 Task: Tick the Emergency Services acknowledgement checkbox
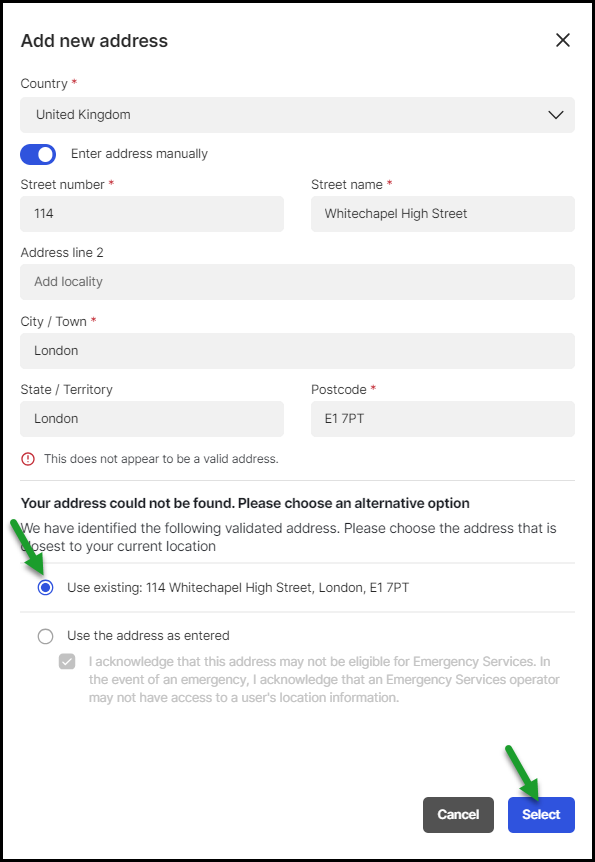67,661
